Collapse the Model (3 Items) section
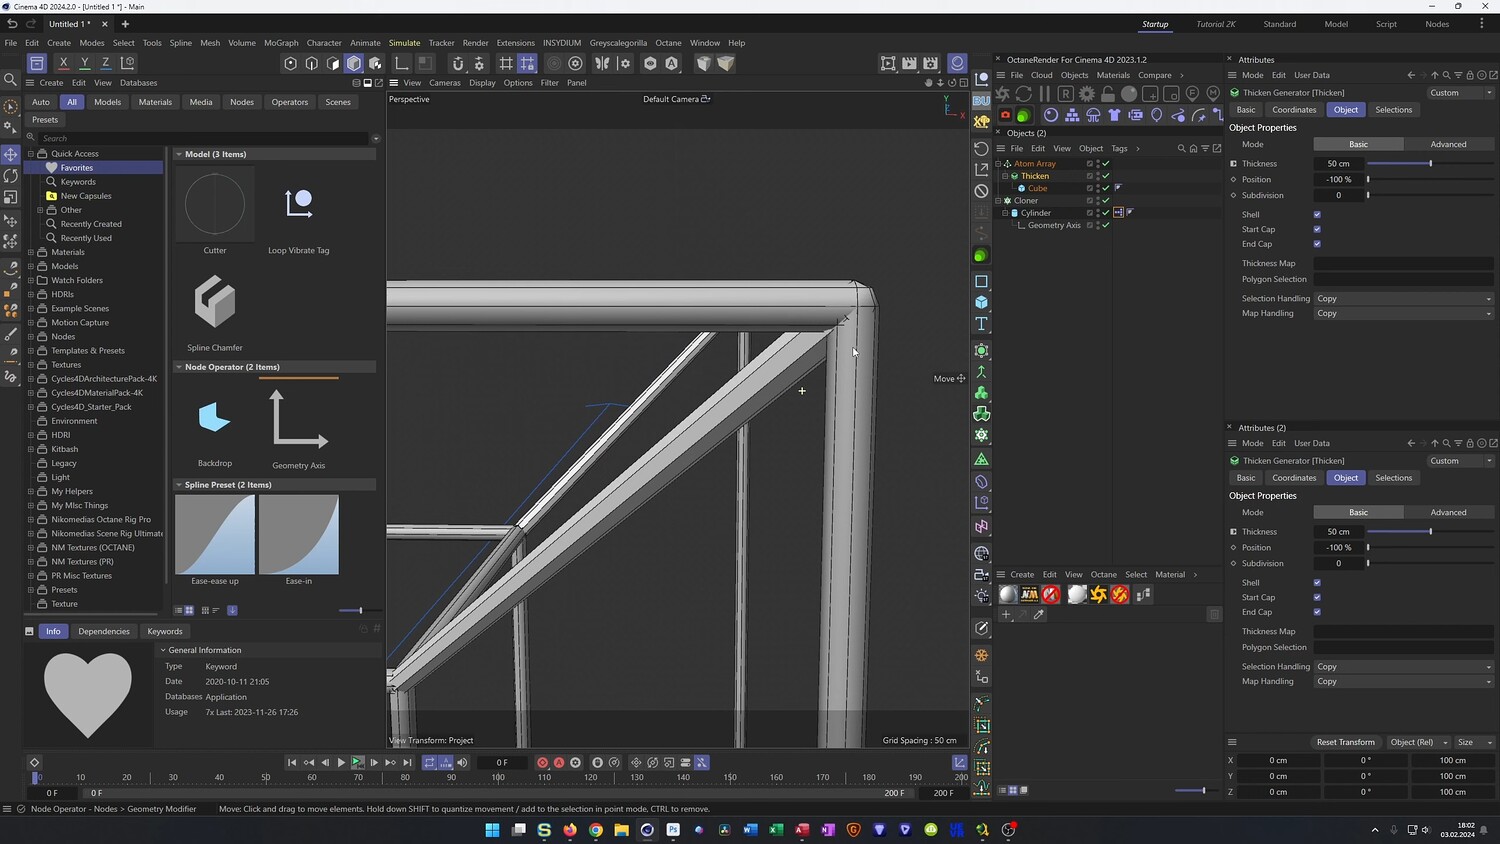1500x844 pixels. pyautogui.click(x=179, y=154)
